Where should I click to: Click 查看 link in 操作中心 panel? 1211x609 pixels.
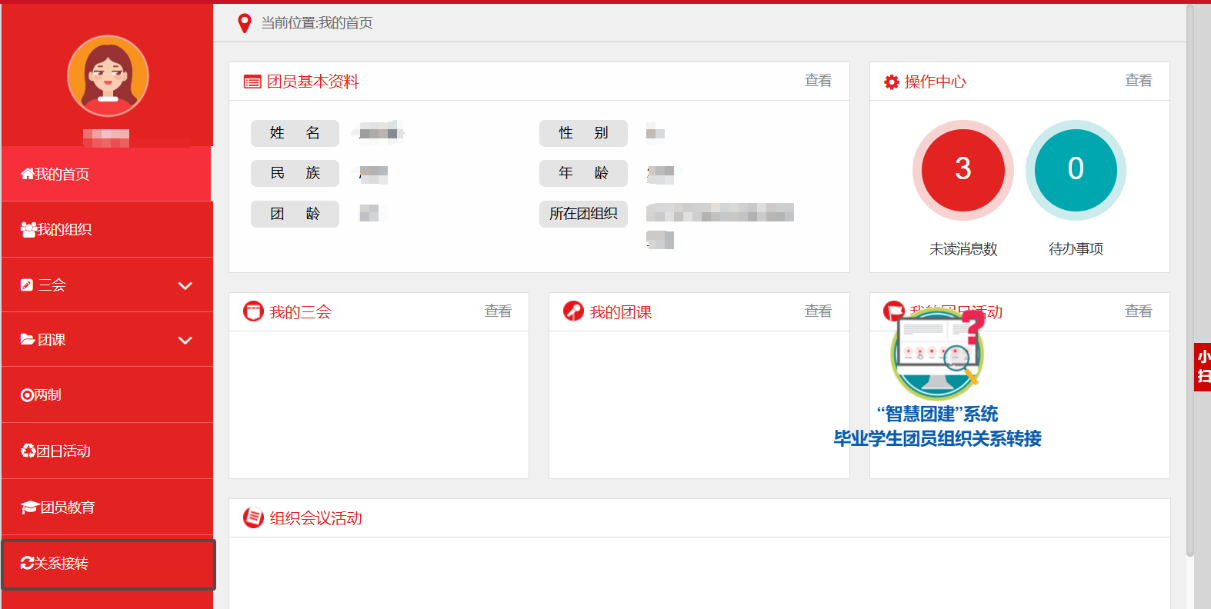pos(1138,81)
